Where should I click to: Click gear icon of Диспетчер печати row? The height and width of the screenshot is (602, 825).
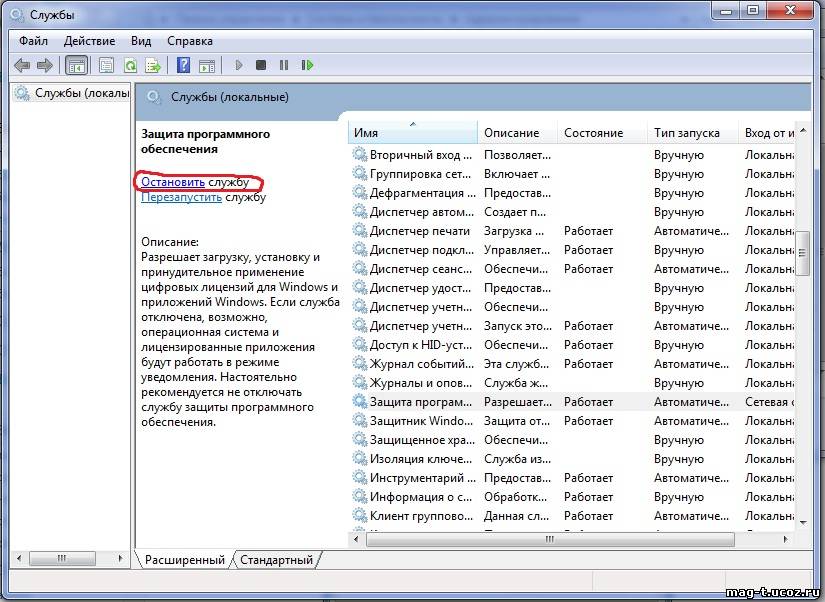click(x=360, y=230)
